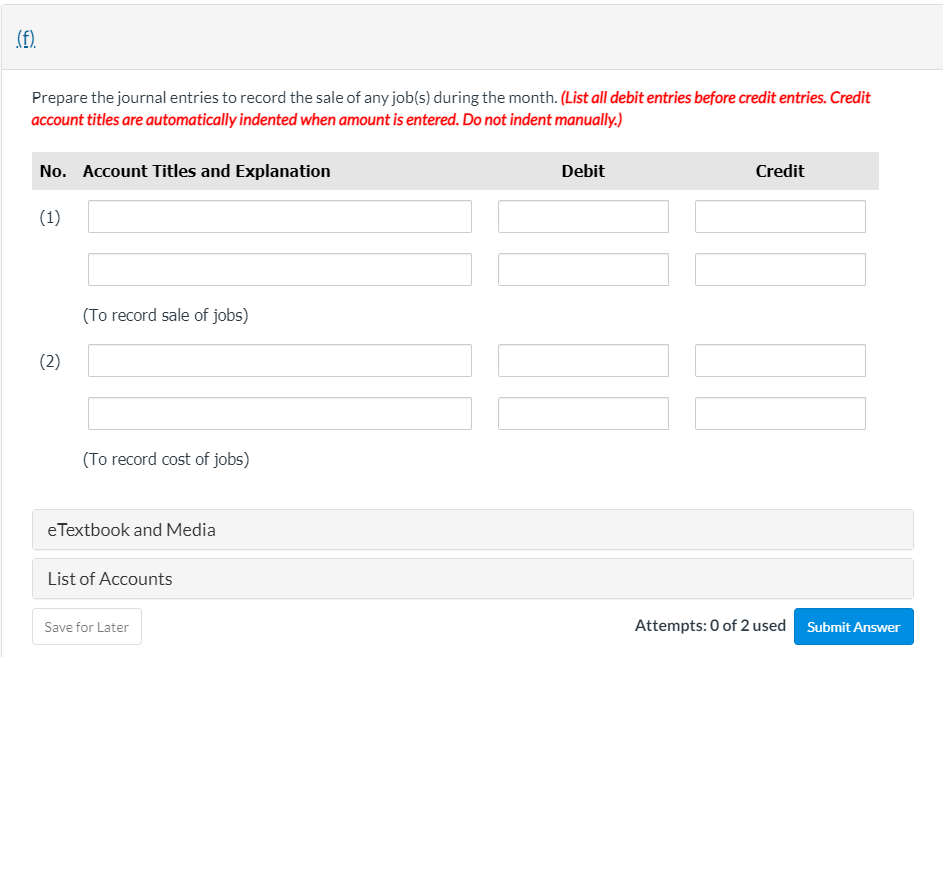The height and width of the screenshot is (886, 943).
Task: Click the Credit field in entry (1) second row
Action: 780,269
